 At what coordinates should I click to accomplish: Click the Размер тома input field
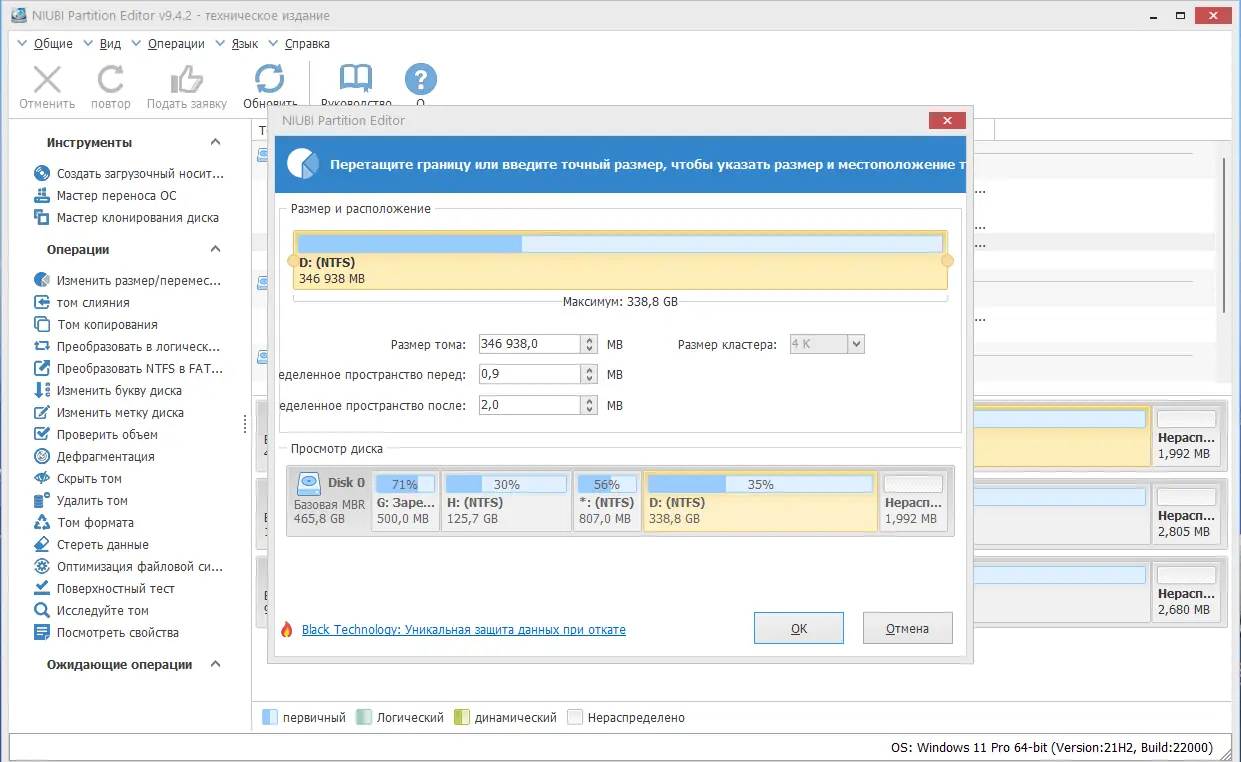[x=529, y=344]
